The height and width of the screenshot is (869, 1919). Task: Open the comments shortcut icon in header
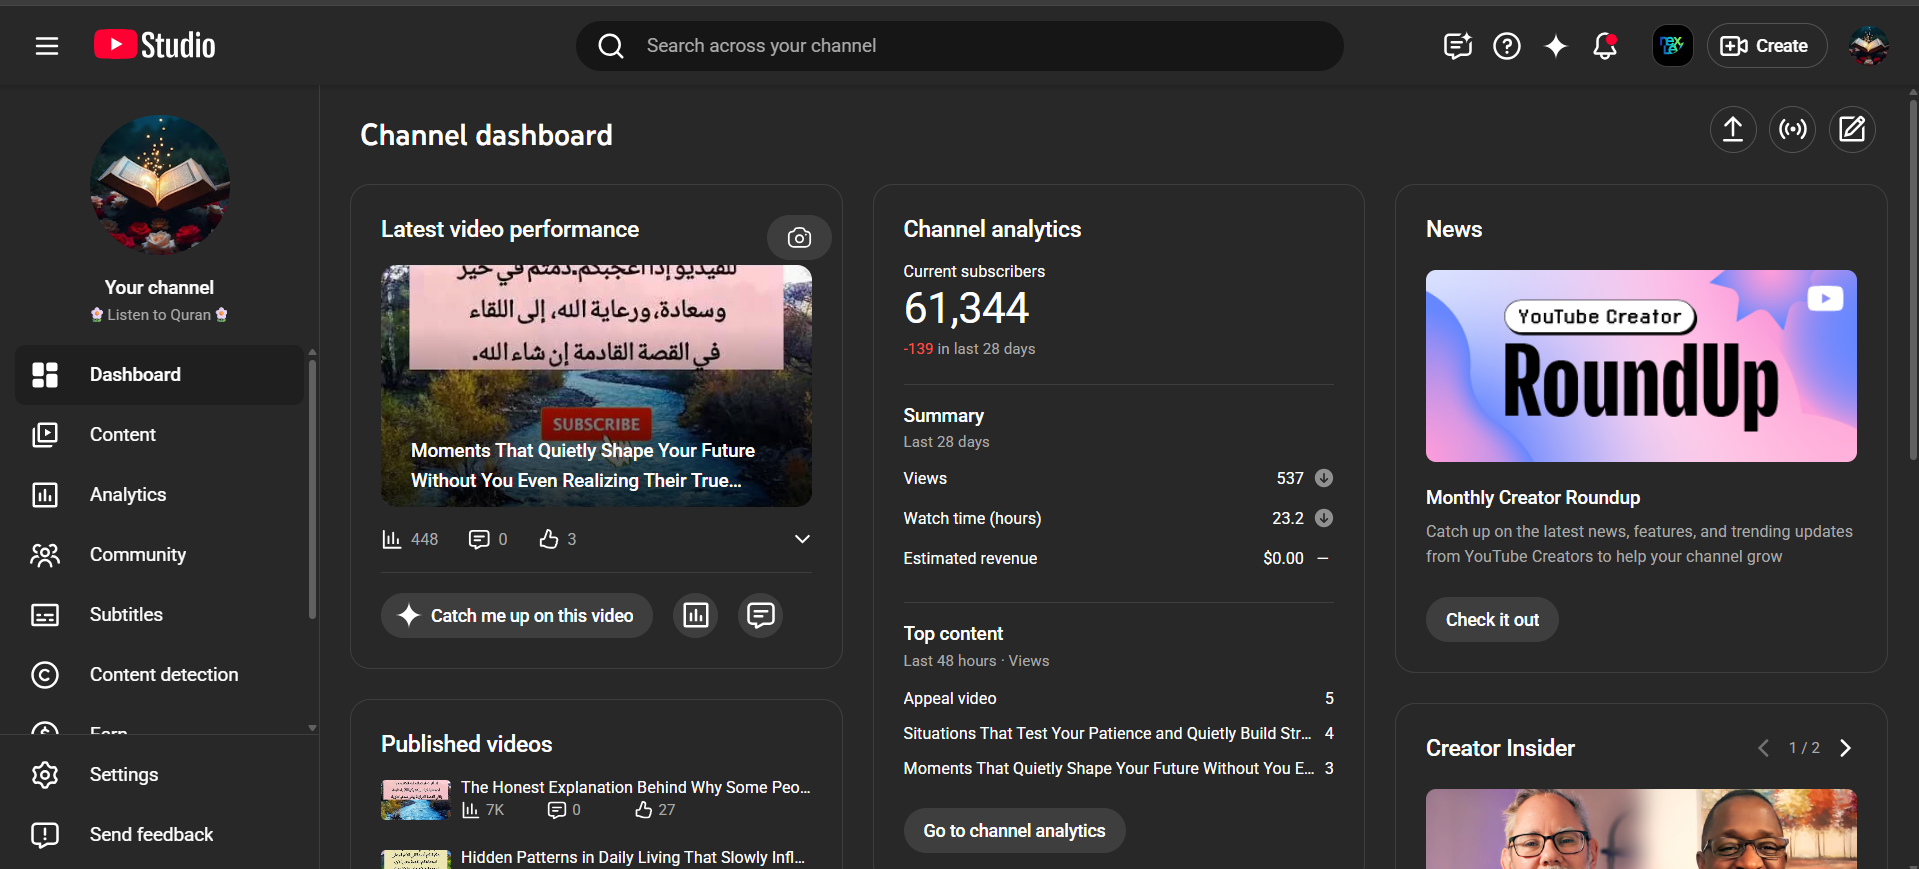pos(1458,46)
